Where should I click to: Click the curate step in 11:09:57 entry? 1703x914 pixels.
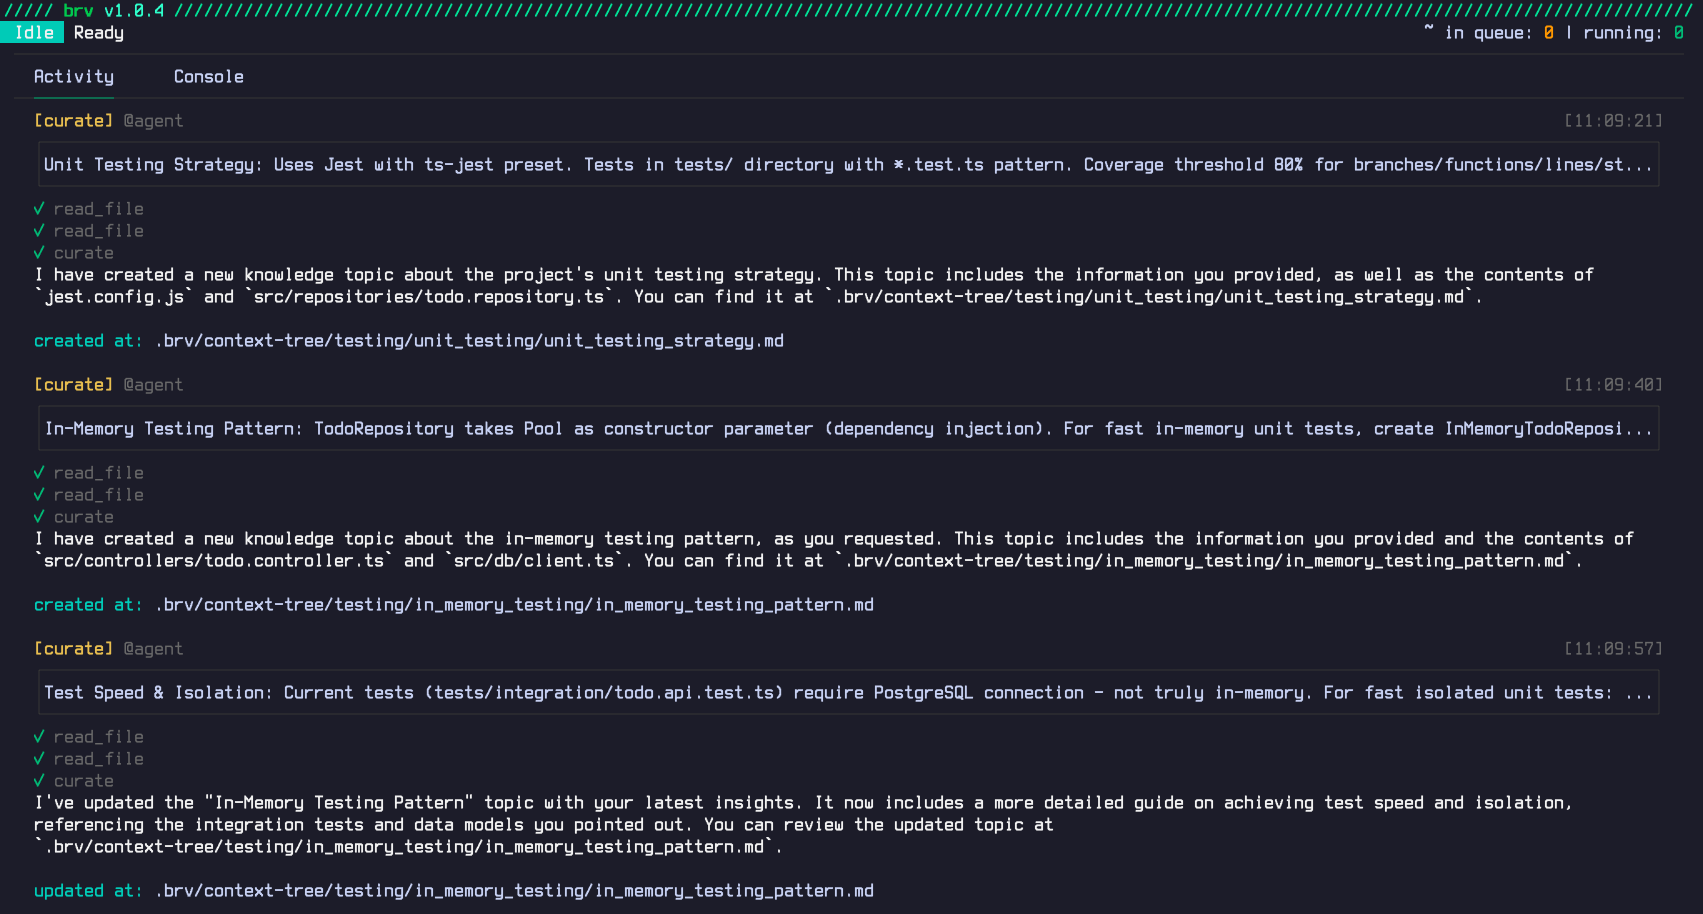click(84, 781)
